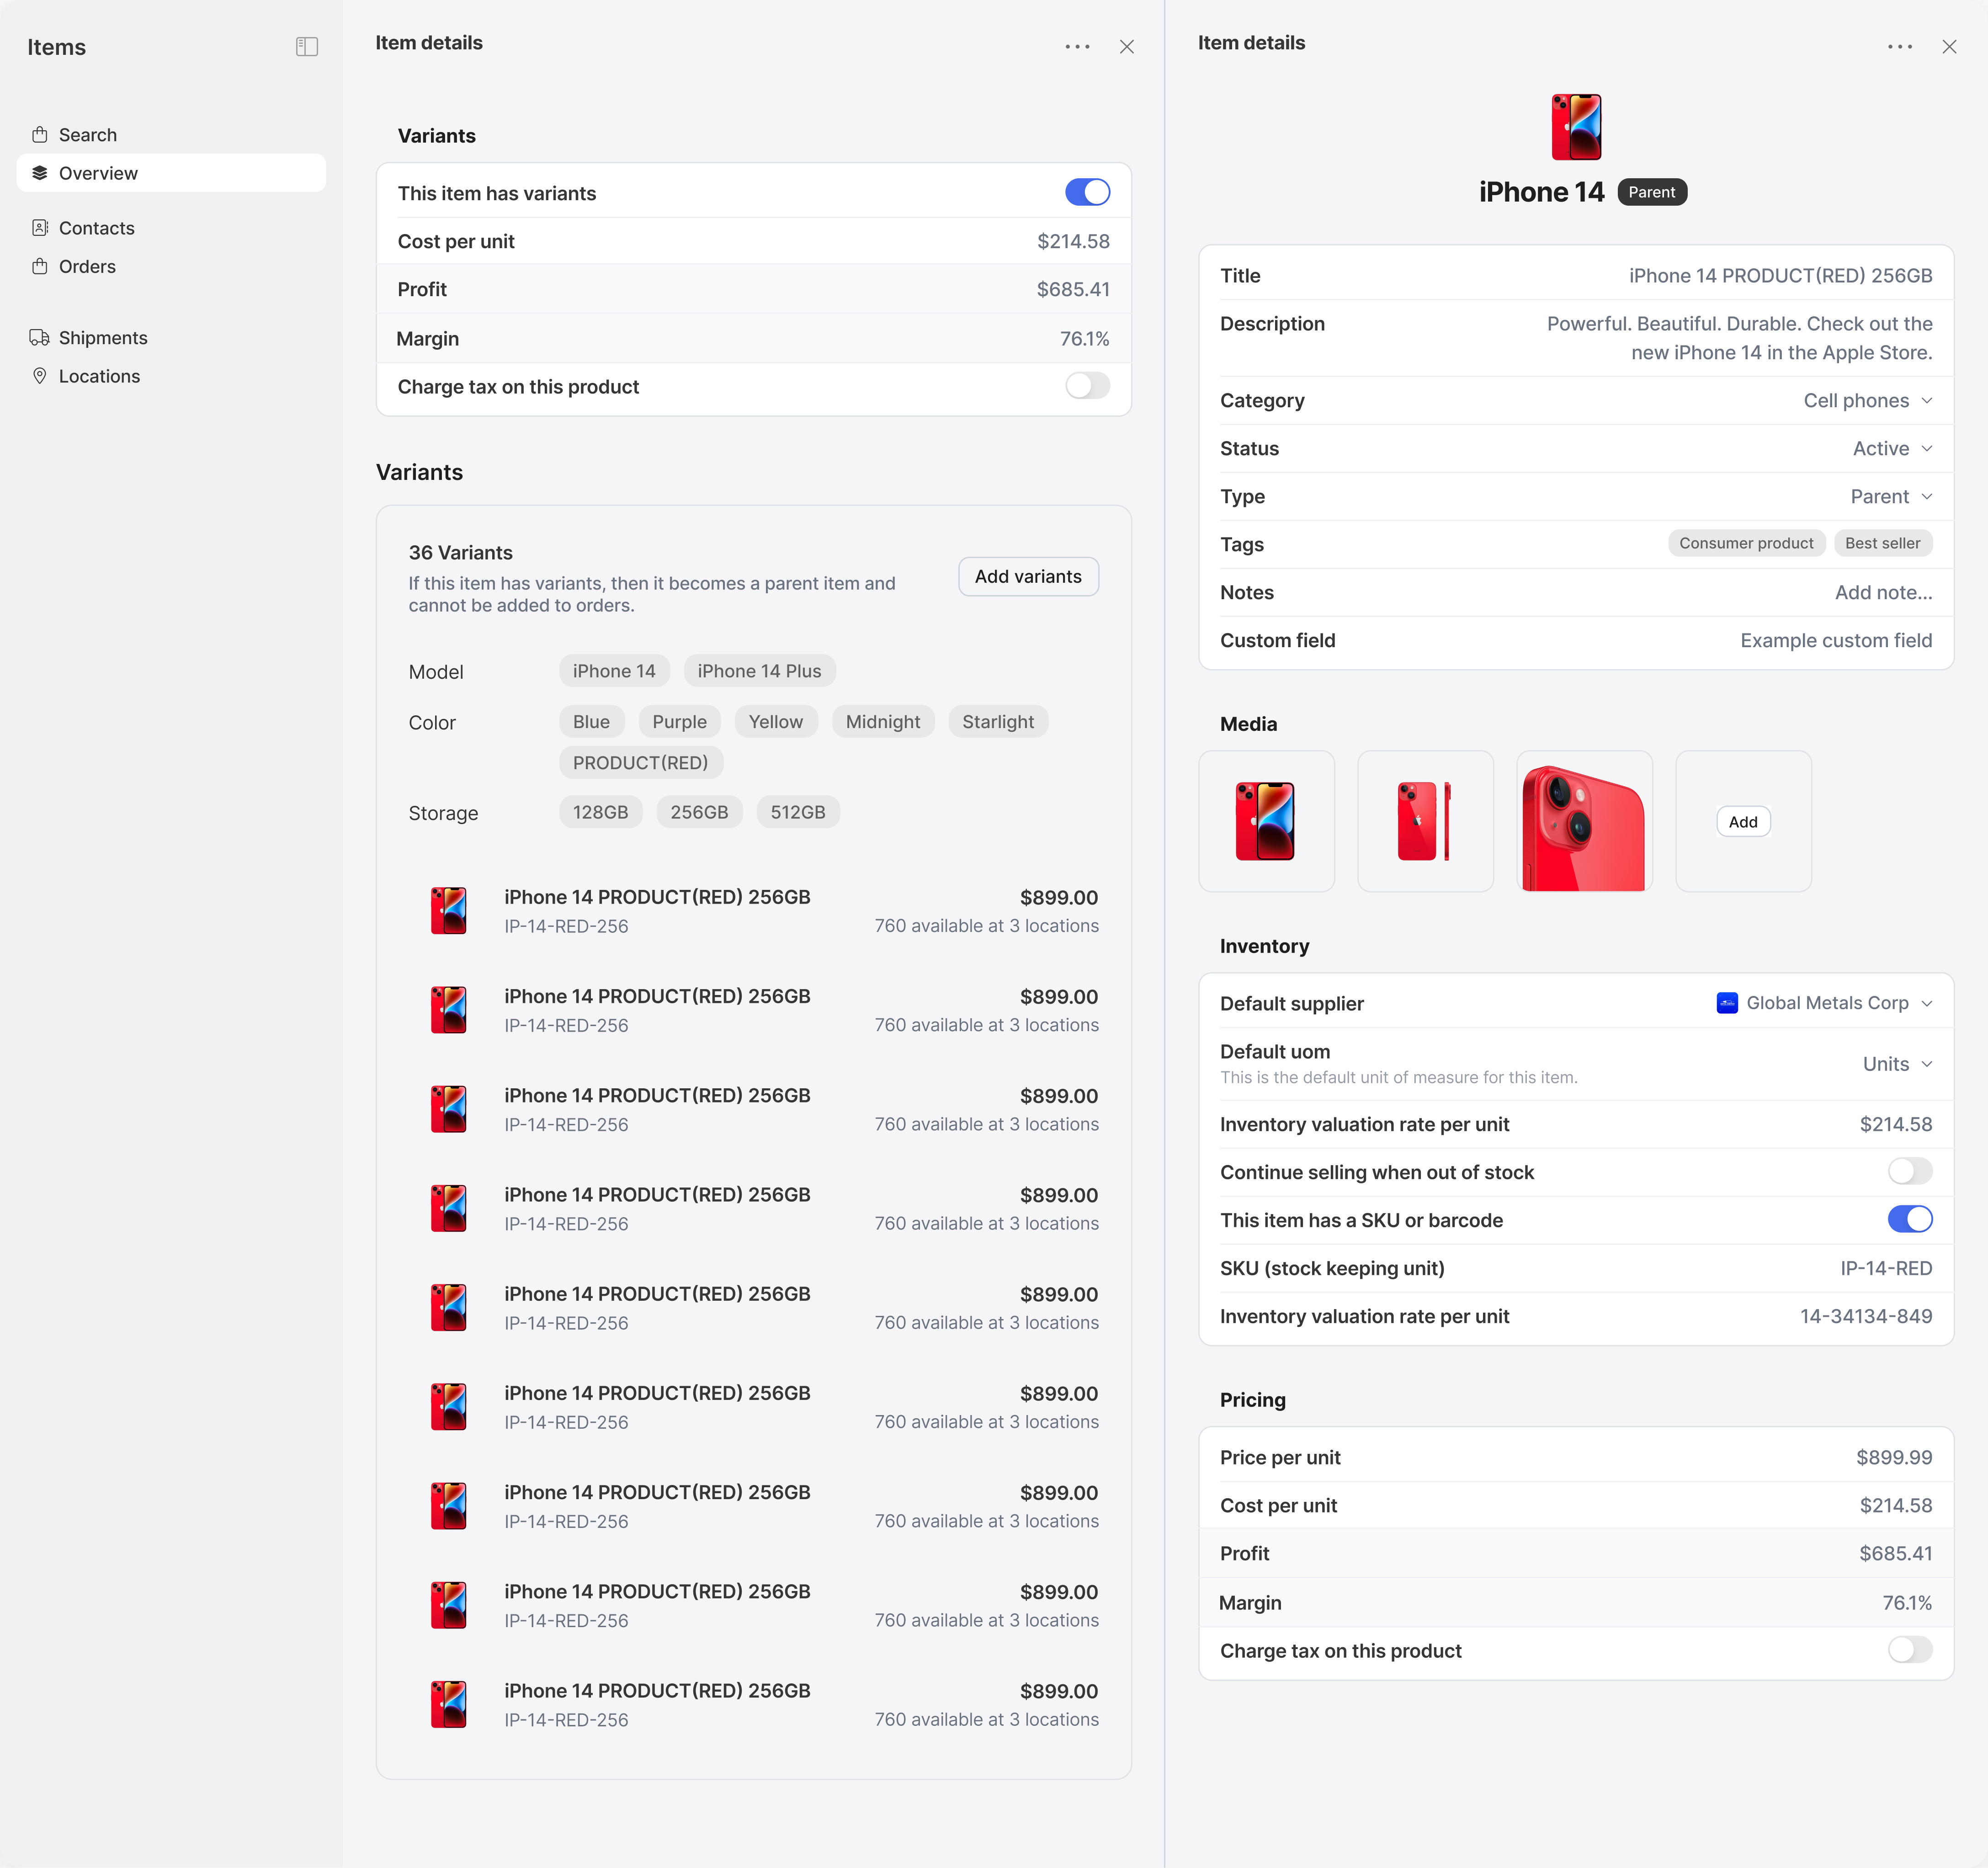Click the Add variants button
This screenshot has width=1988, height=1868.
(x=1028, y=576)
